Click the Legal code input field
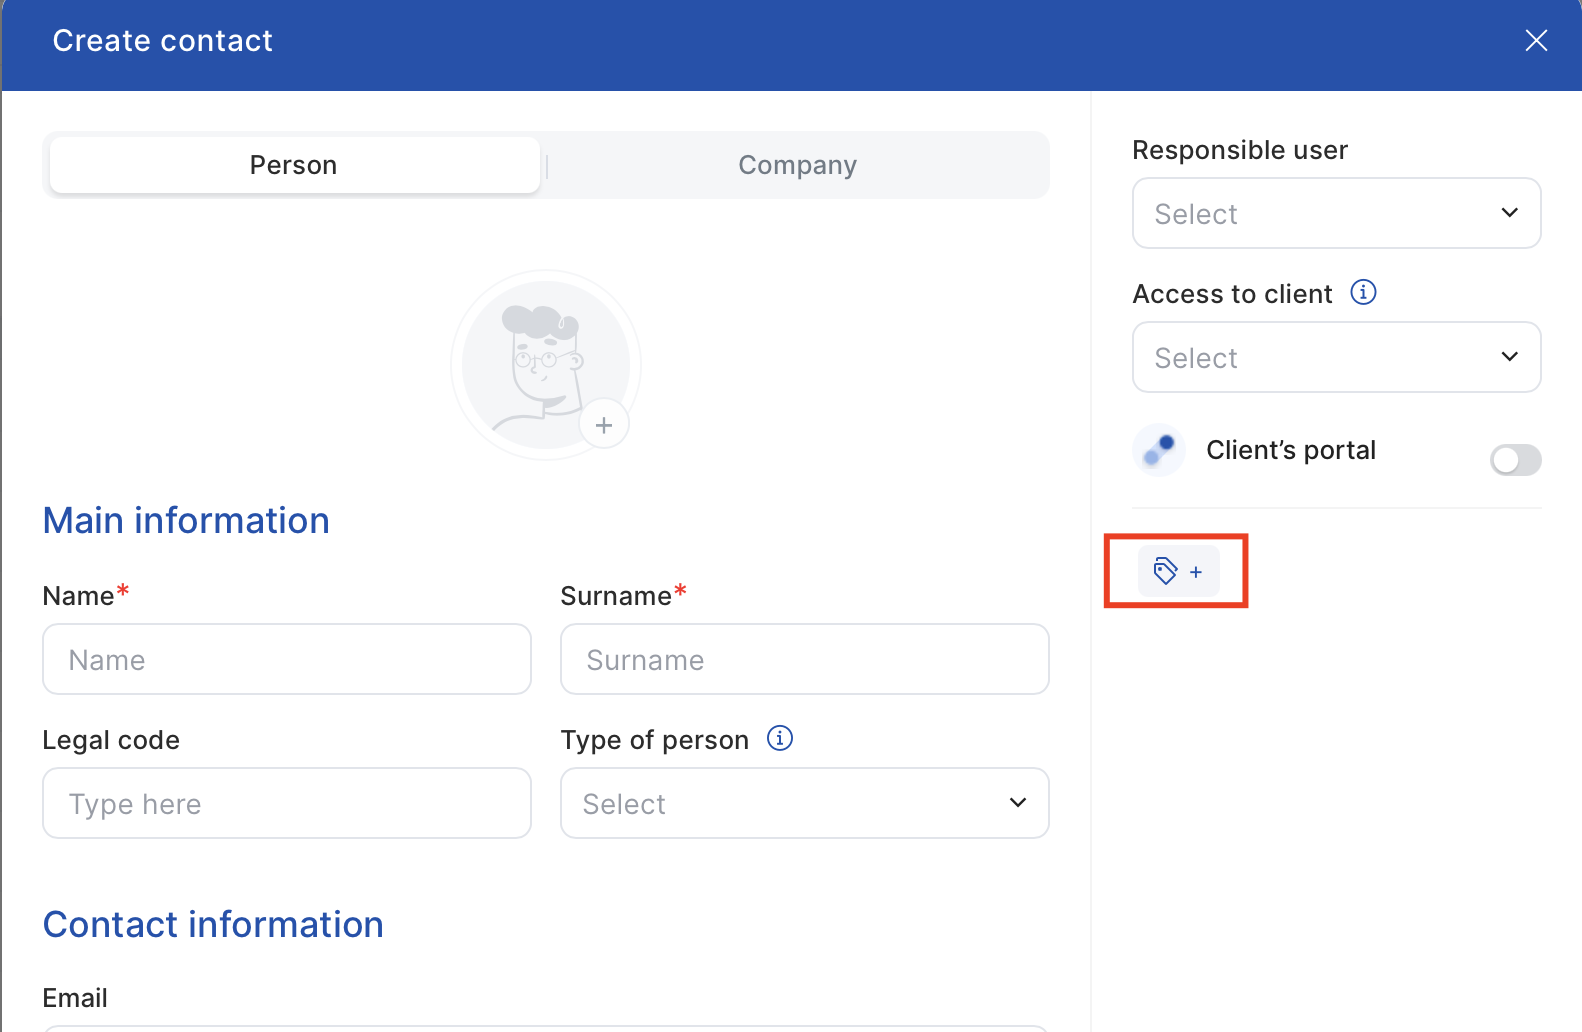Viewport: 1582px width, 1032px height. tap(287, 803)
